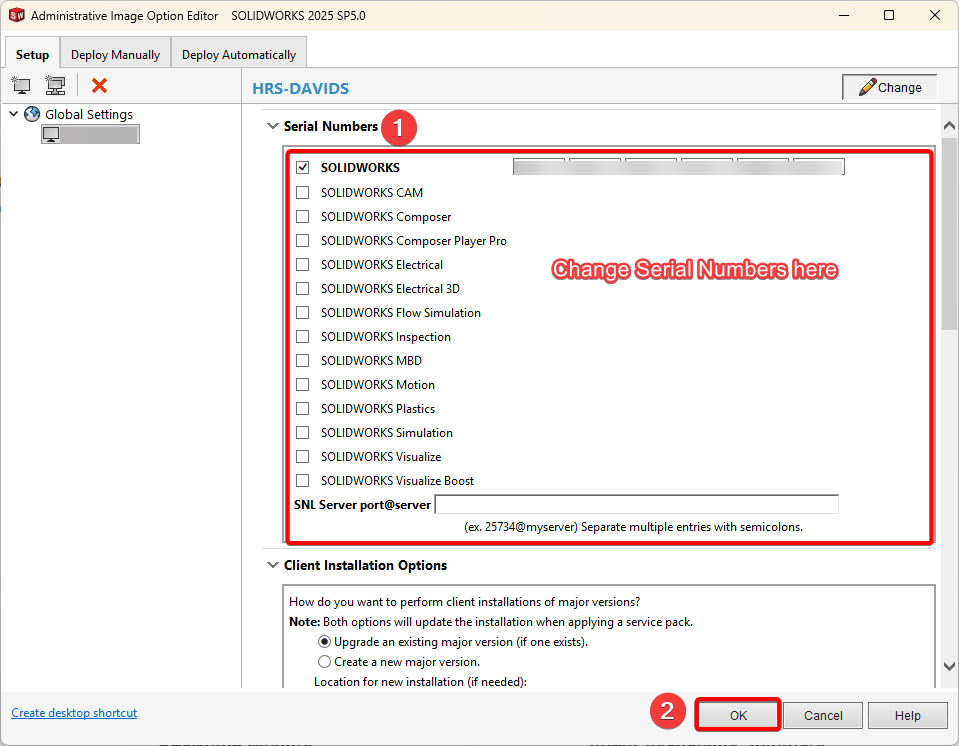Image resolution: width=959 pixels, height=746 pixels.
Task: Maximize the Option Editor window
Action: (889, 15)
